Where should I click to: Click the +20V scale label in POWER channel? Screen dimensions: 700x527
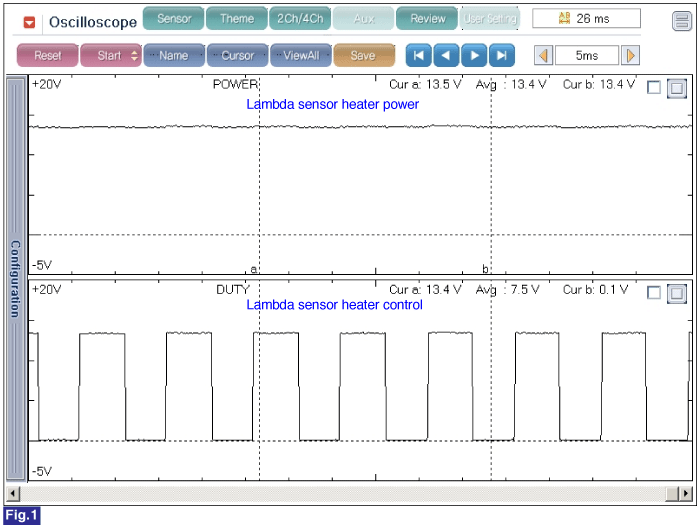tap(46, 84)
